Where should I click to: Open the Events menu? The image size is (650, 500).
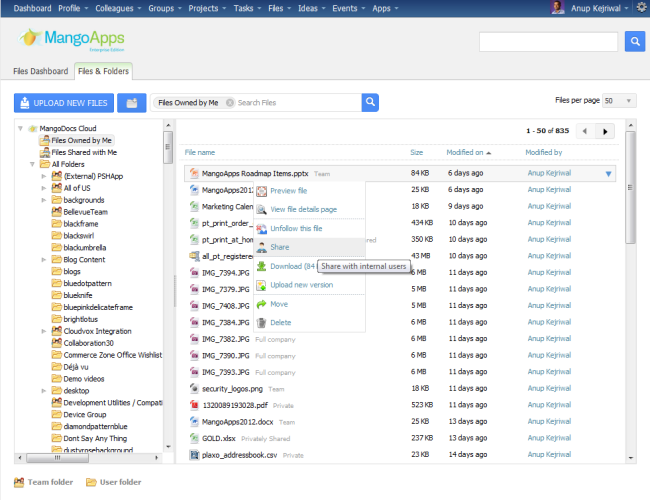[348, 8]
